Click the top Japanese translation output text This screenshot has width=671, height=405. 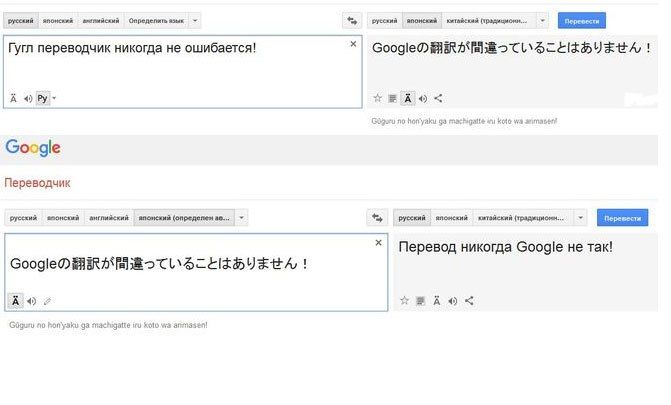coord(512,48)
